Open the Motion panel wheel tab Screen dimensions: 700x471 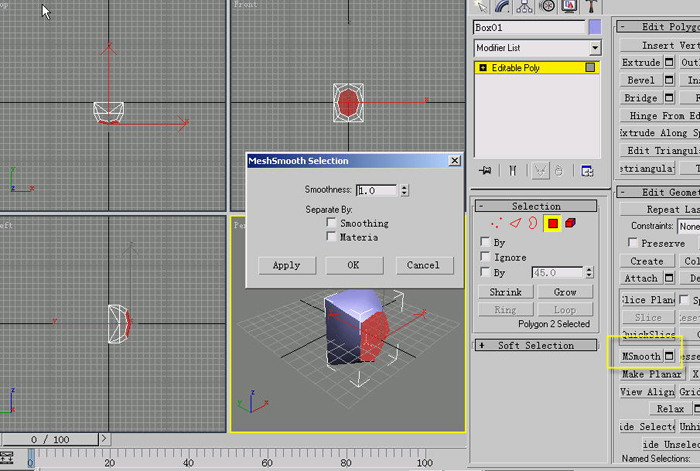(546, 6)
